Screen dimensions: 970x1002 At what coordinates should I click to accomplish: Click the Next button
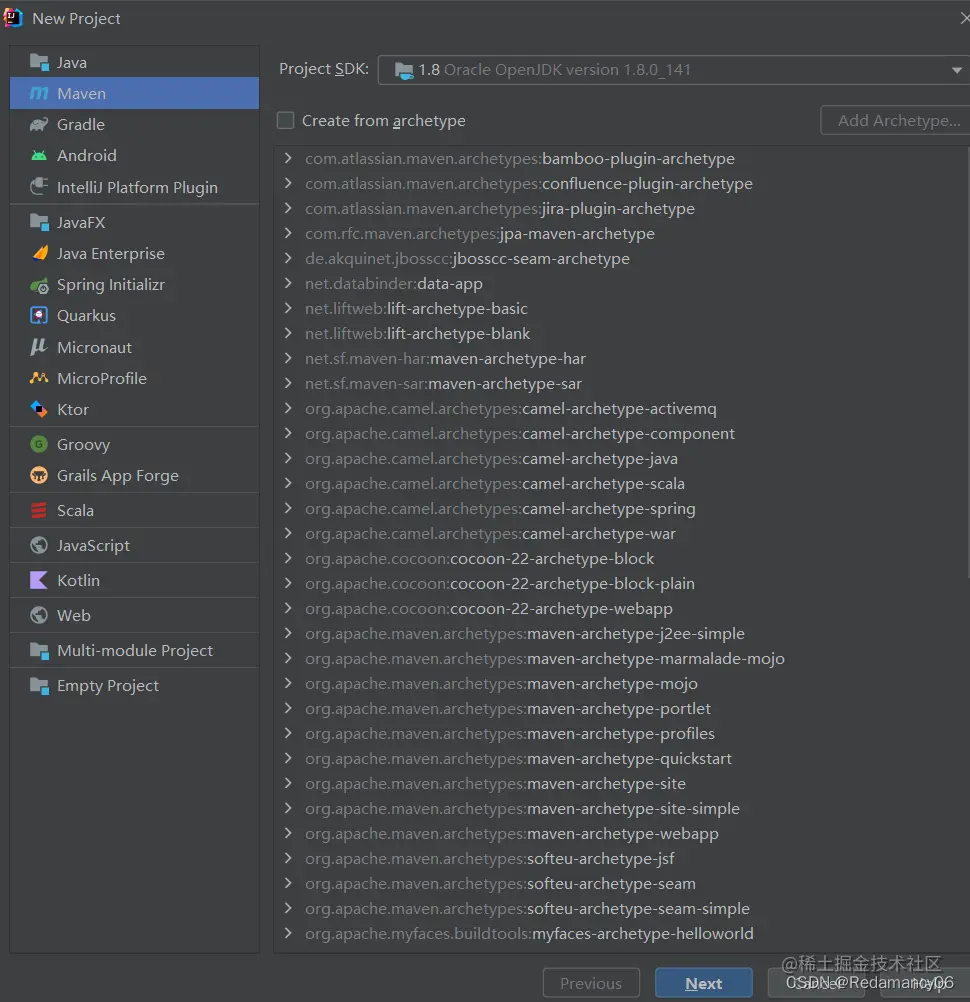coord(704,983)
